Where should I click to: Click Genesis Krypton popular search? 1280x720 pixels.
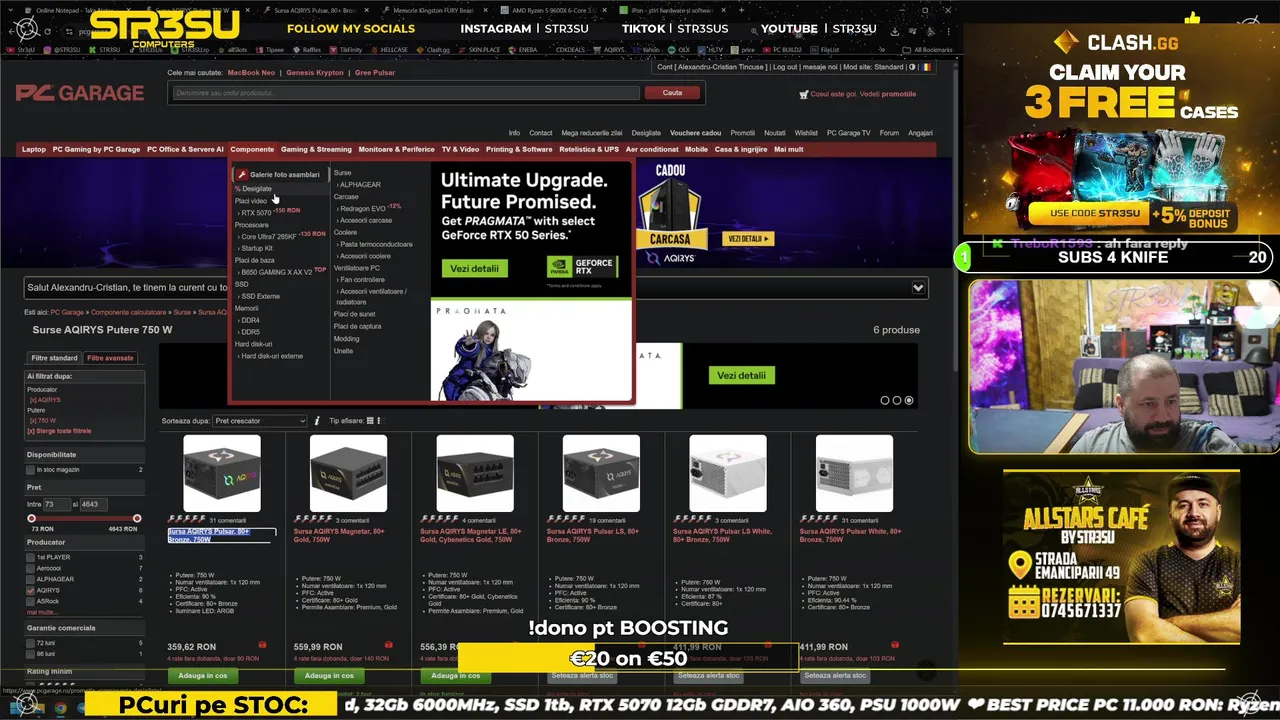pos(315,73)
